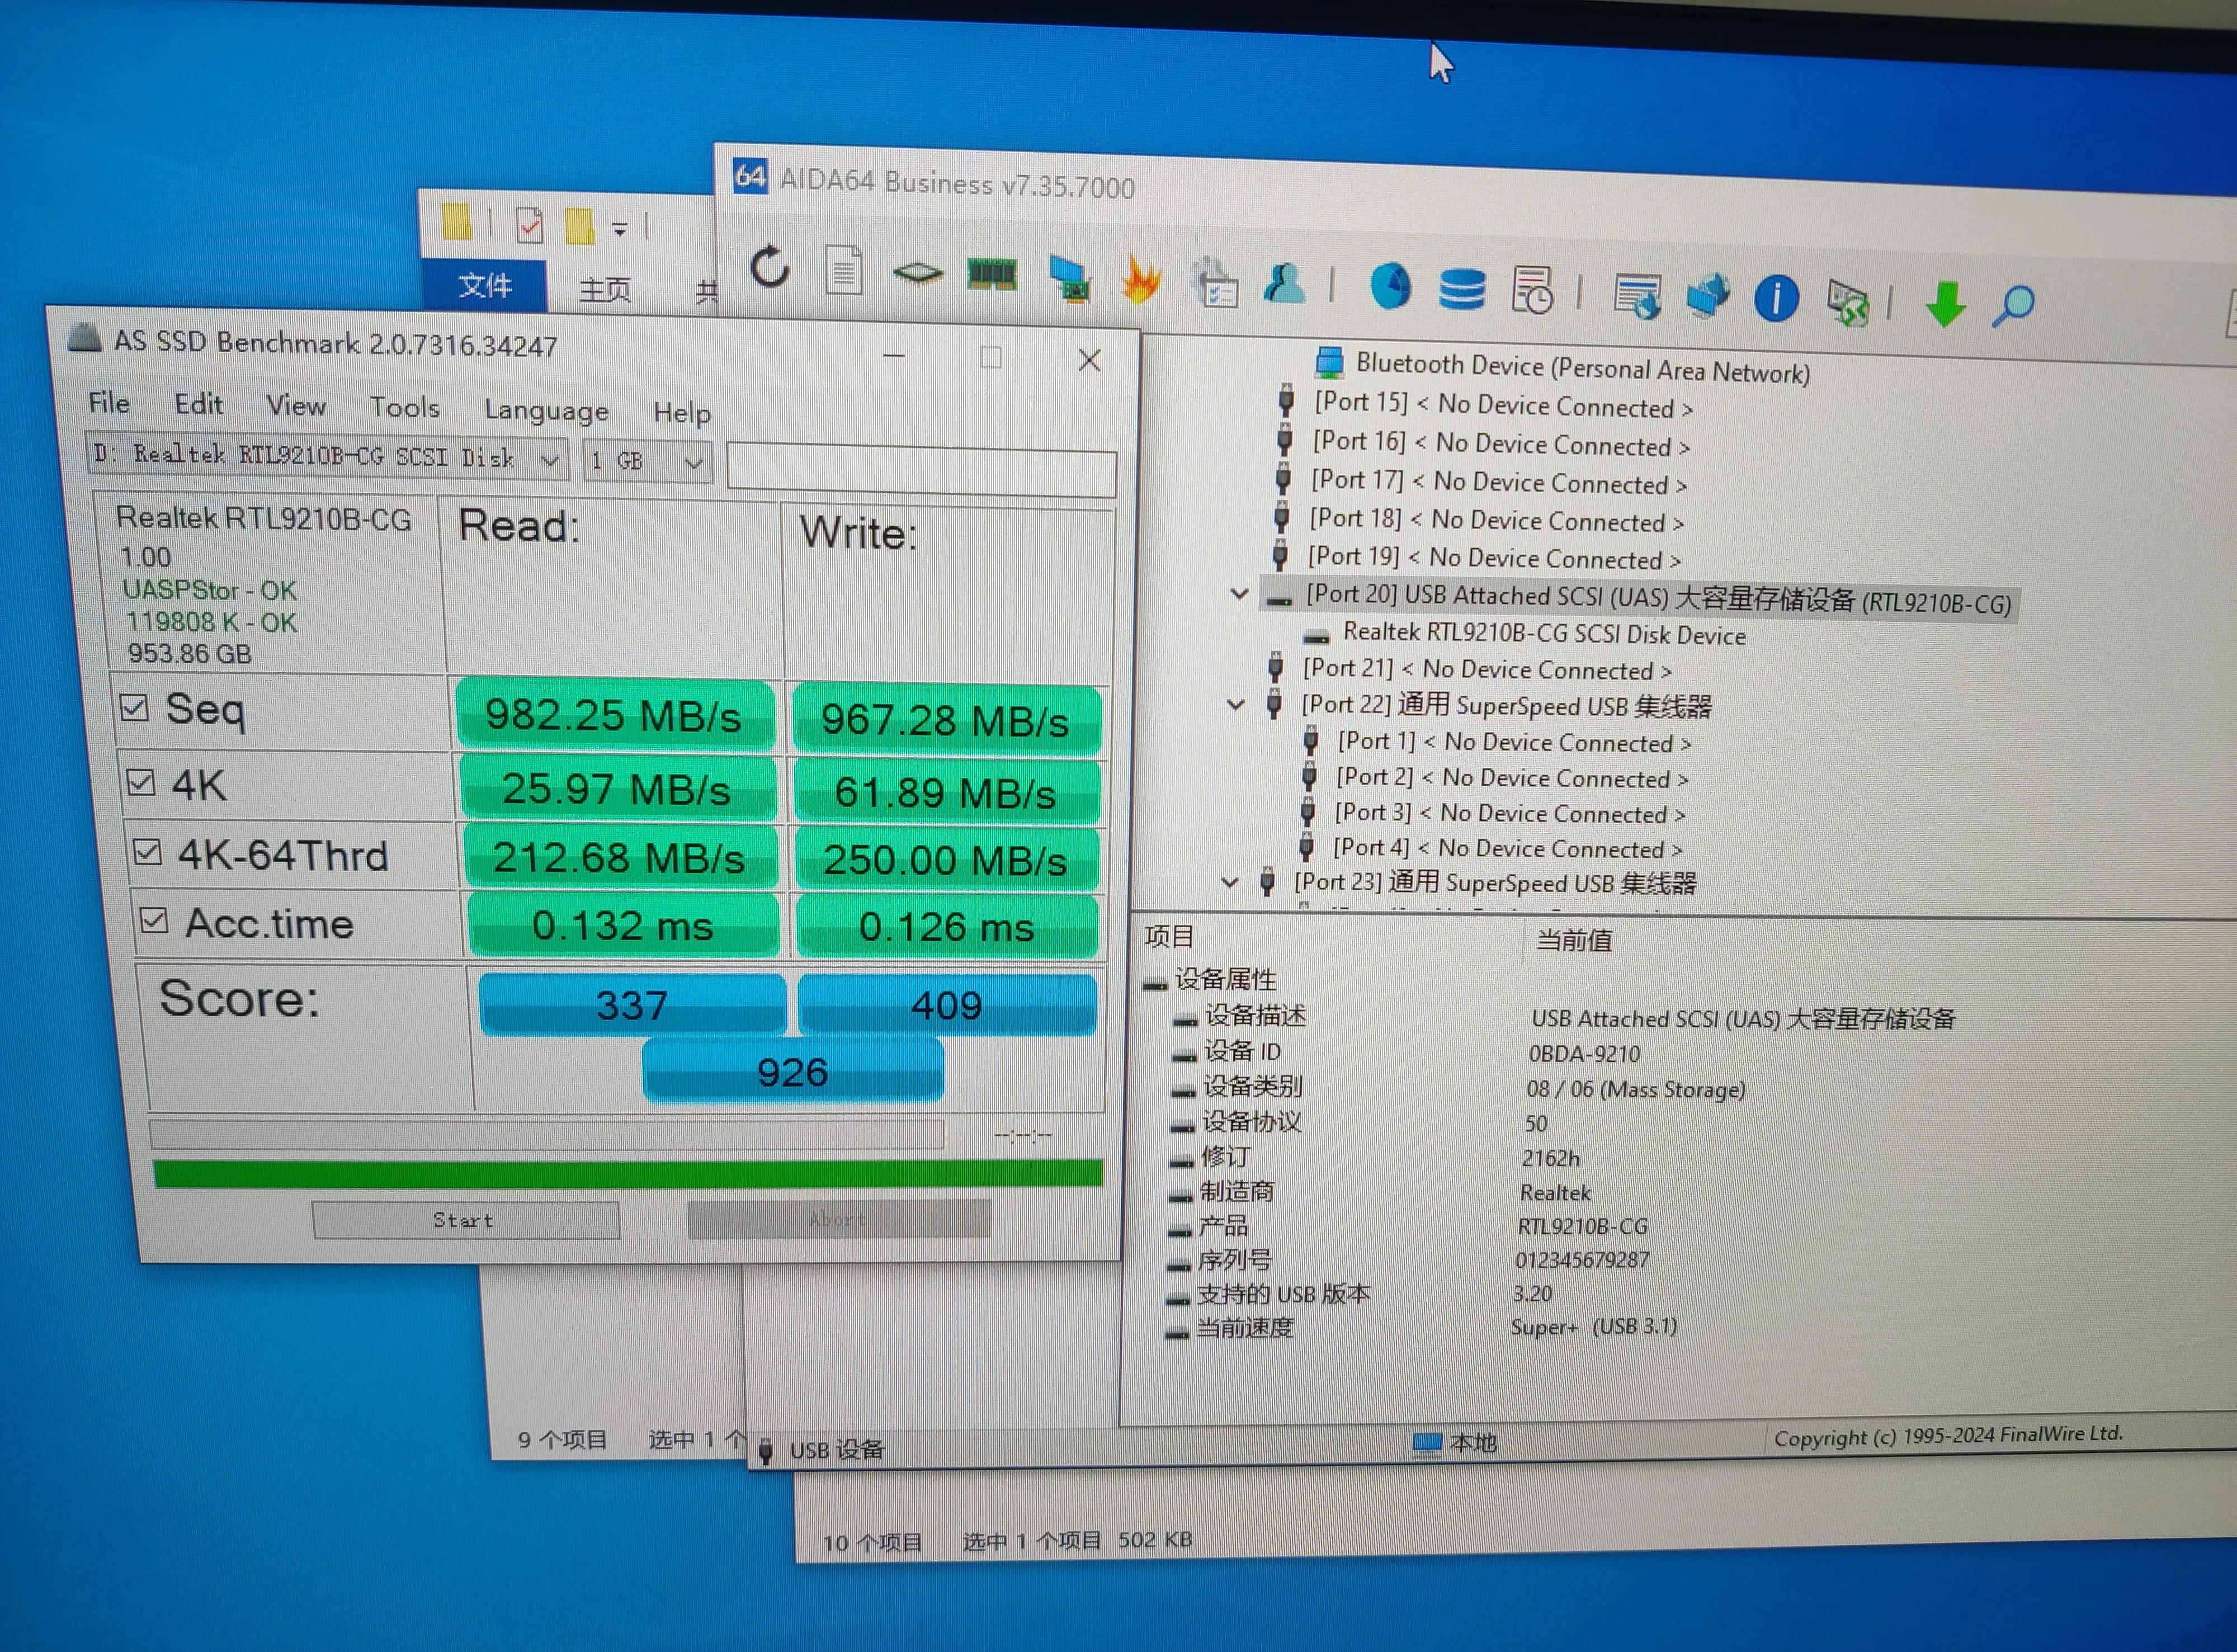Open the AS SSD File menu

(x=109, y=402)
